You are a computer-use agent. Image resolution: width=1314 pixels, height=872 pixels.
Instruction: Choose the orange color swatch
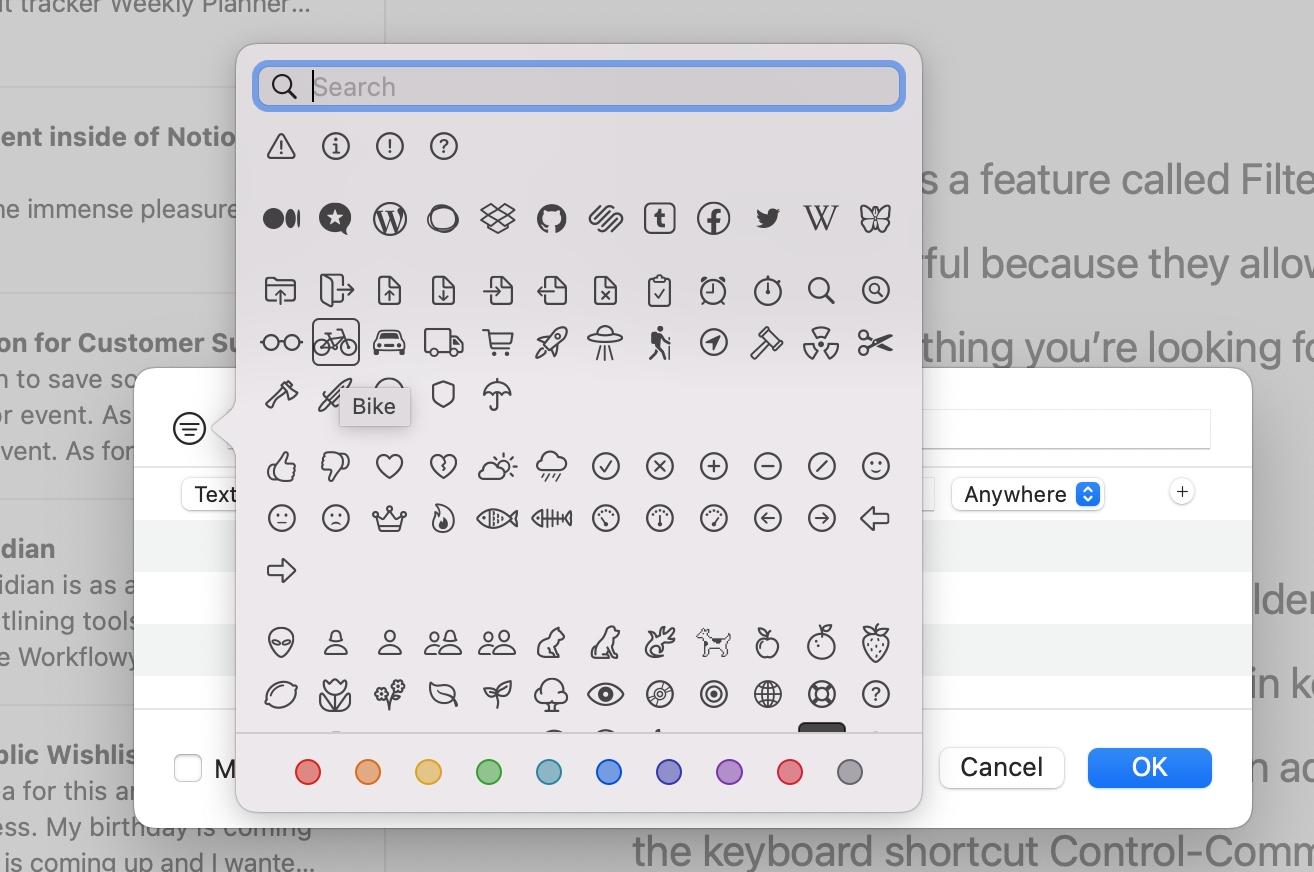pos(368,772)
